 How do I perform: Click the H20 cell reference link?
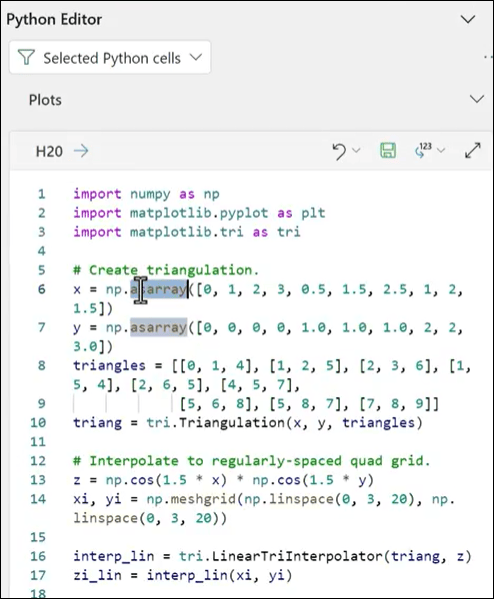[x=49, y=152]
